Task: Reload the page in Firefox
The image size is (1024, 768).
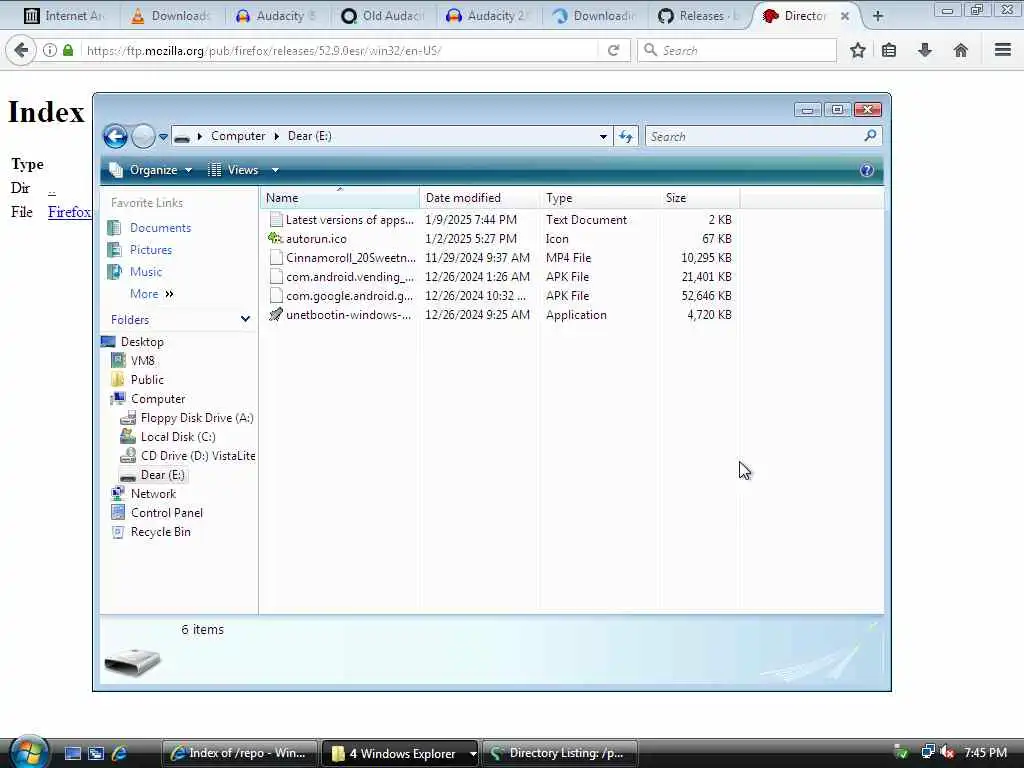Action: coord(613,50)
